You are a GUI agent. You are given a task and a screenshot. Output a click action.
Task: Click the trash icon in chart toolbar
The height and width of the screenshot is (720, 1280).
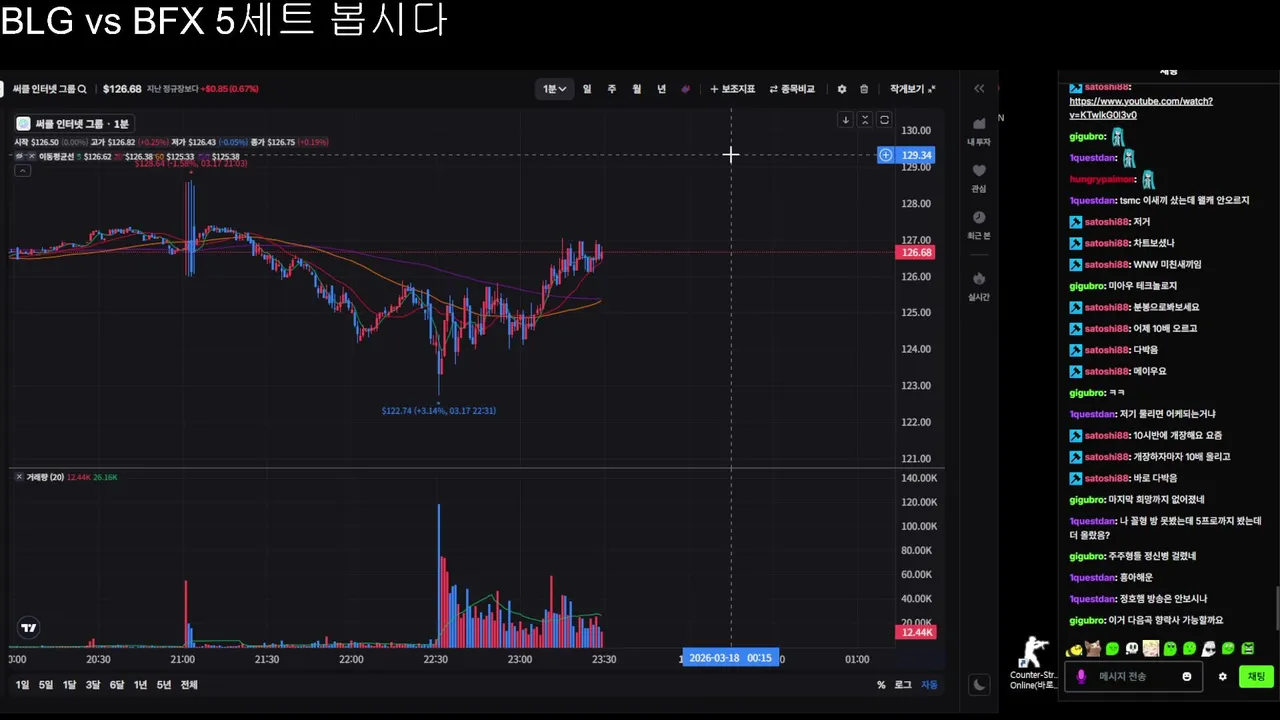[864, 89]
